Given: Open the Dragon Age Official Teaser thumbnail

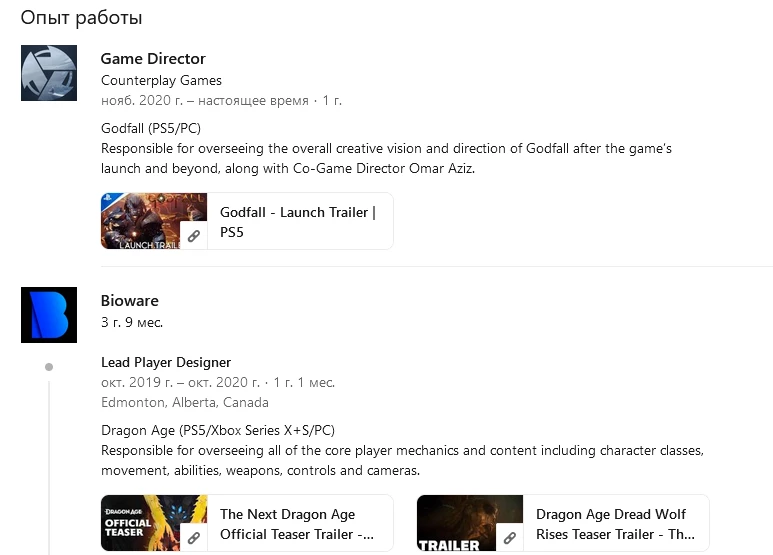Looking at the screenshot, I should pos(154,522).
